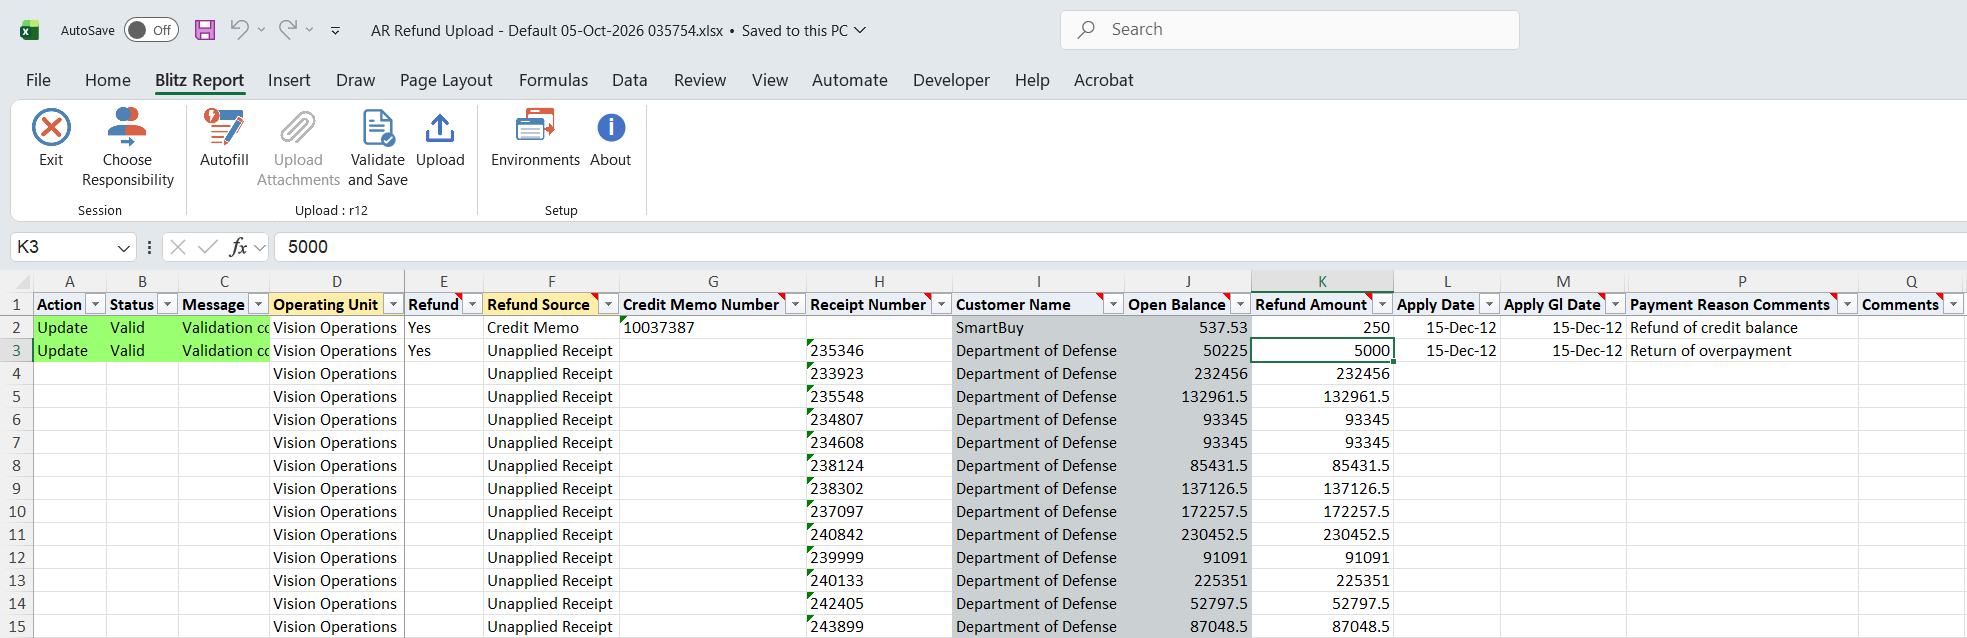Switch to the Formulas tab
Screen dimensions: 1967x638
(x=553, y=80)
